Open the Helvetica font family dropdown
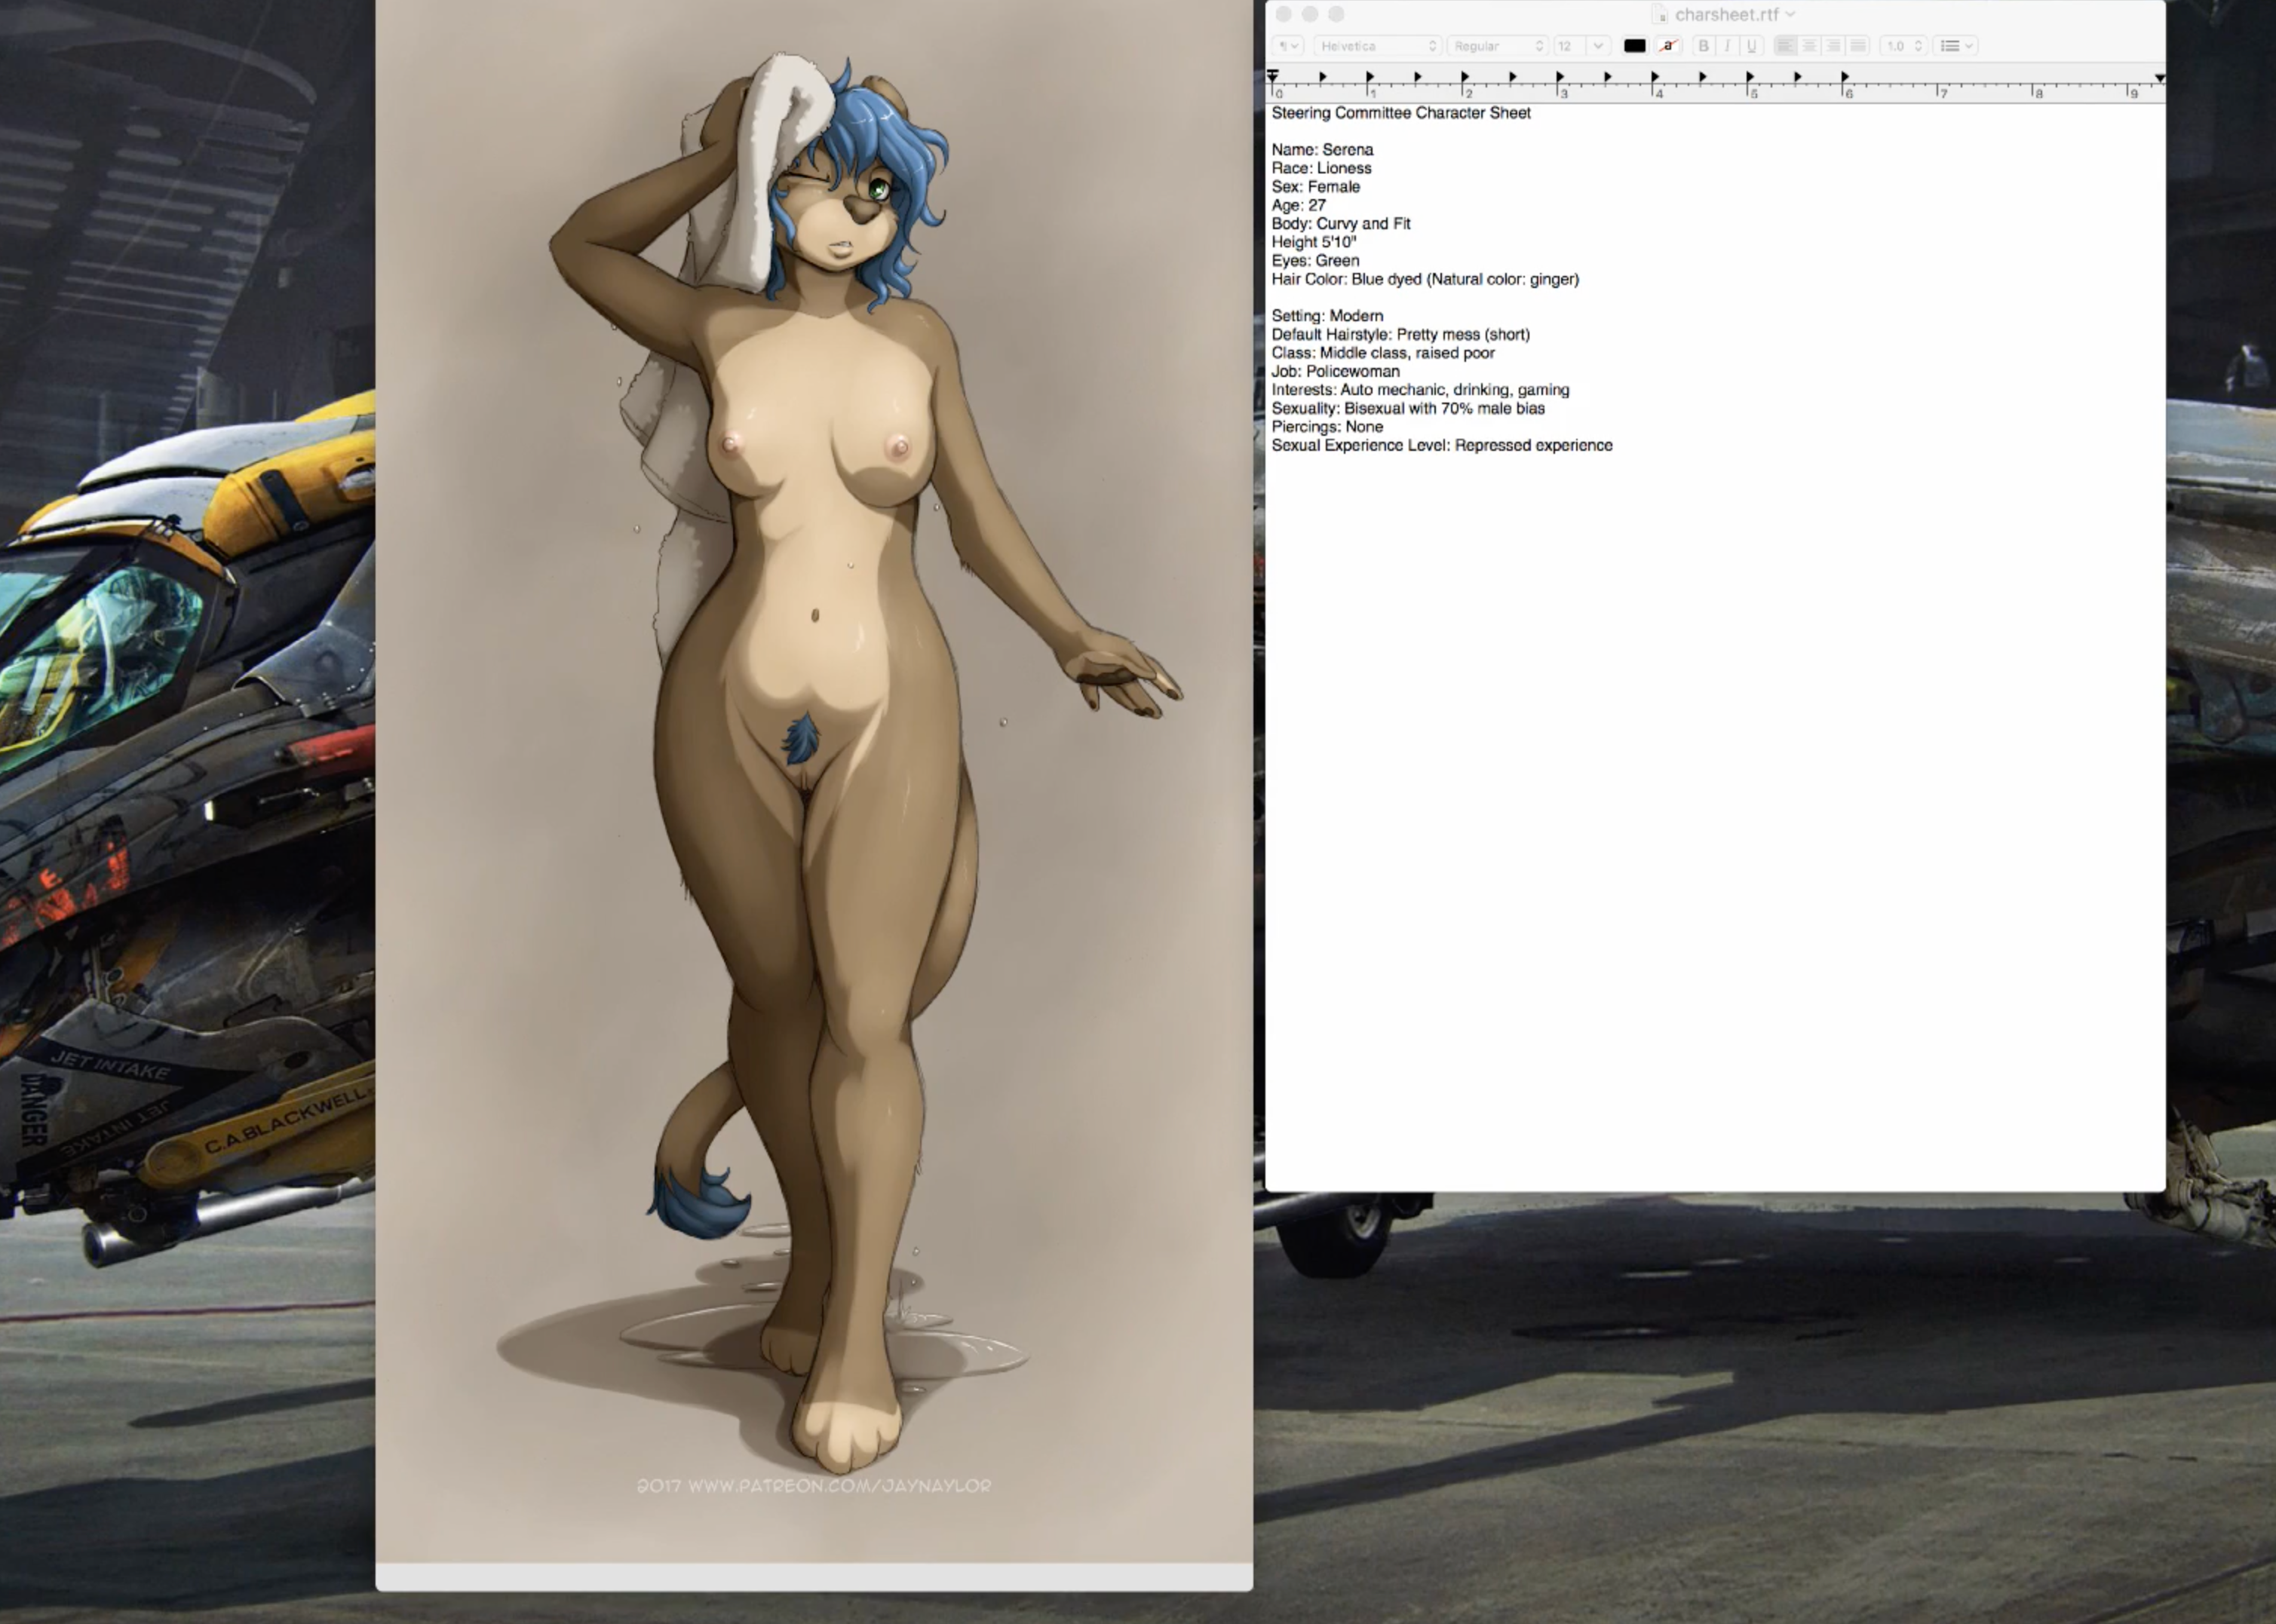Image resolution: width=2276 pixels, height=1624 pixels. (1377, 46)
